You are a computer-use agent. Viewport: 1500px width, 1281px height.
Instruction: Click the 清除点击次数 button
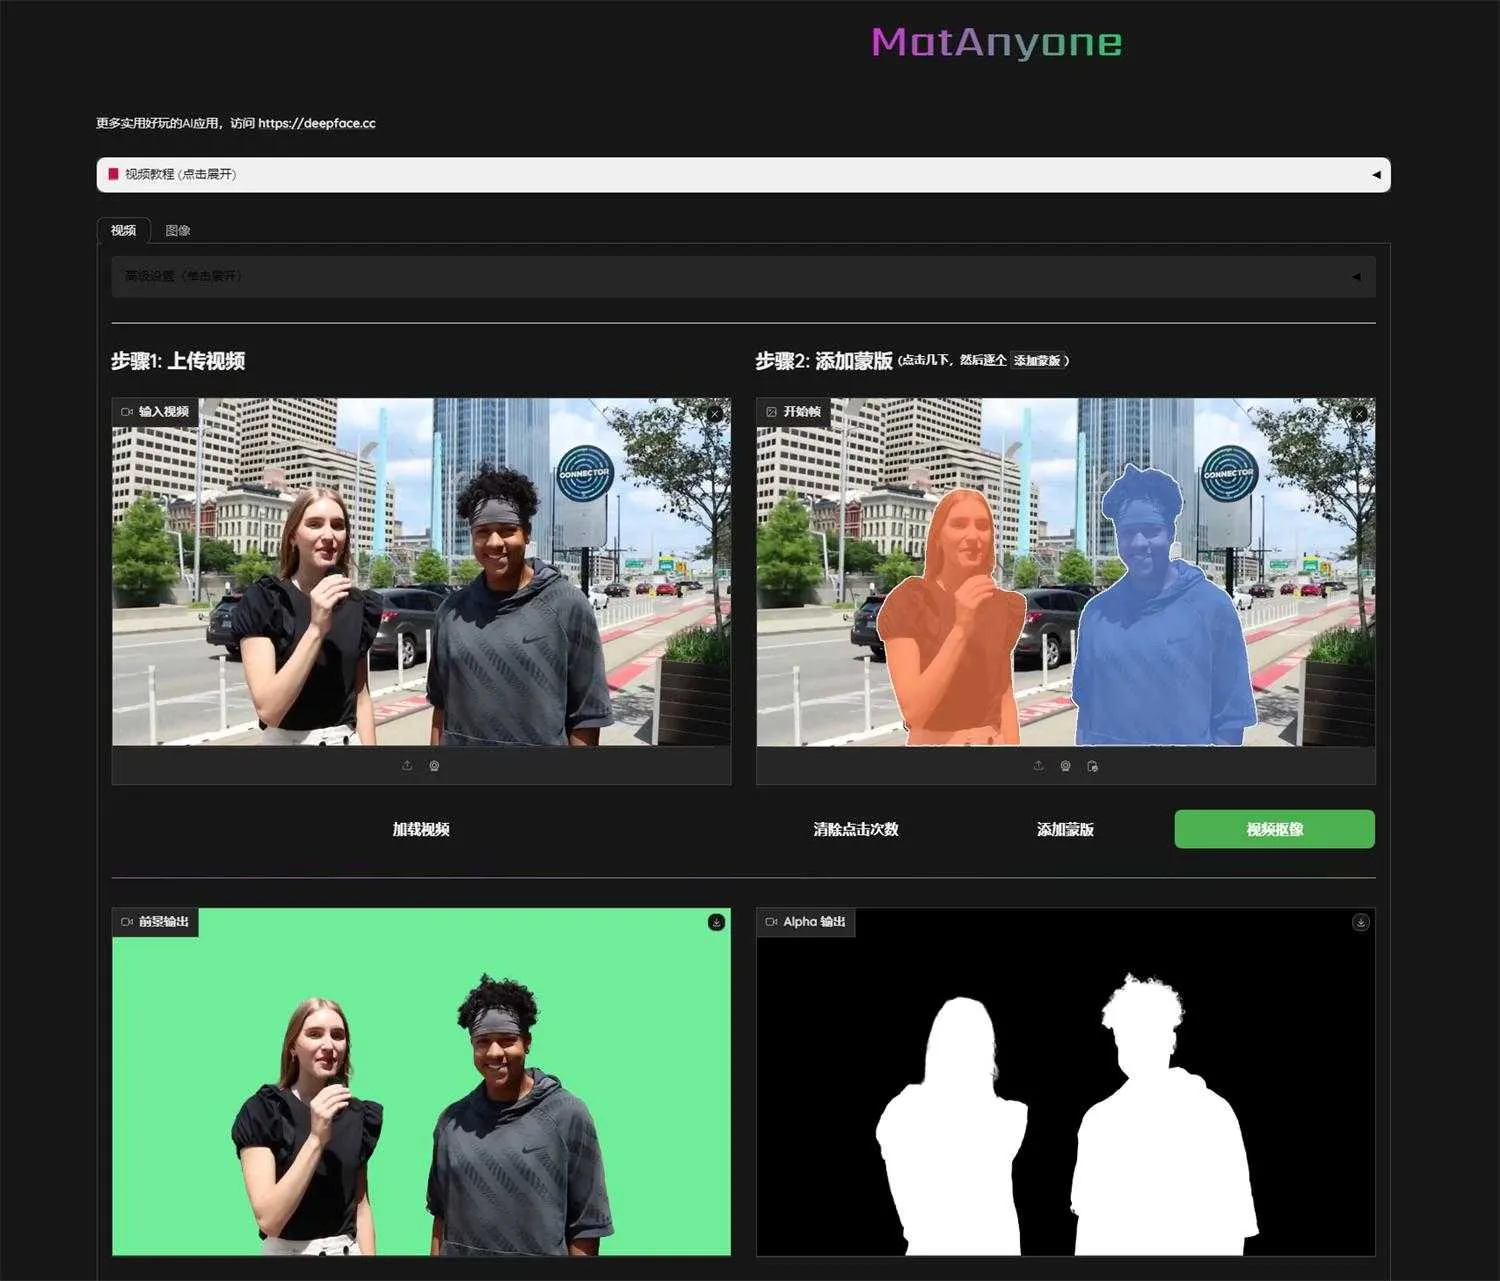(x=856, y=829)
